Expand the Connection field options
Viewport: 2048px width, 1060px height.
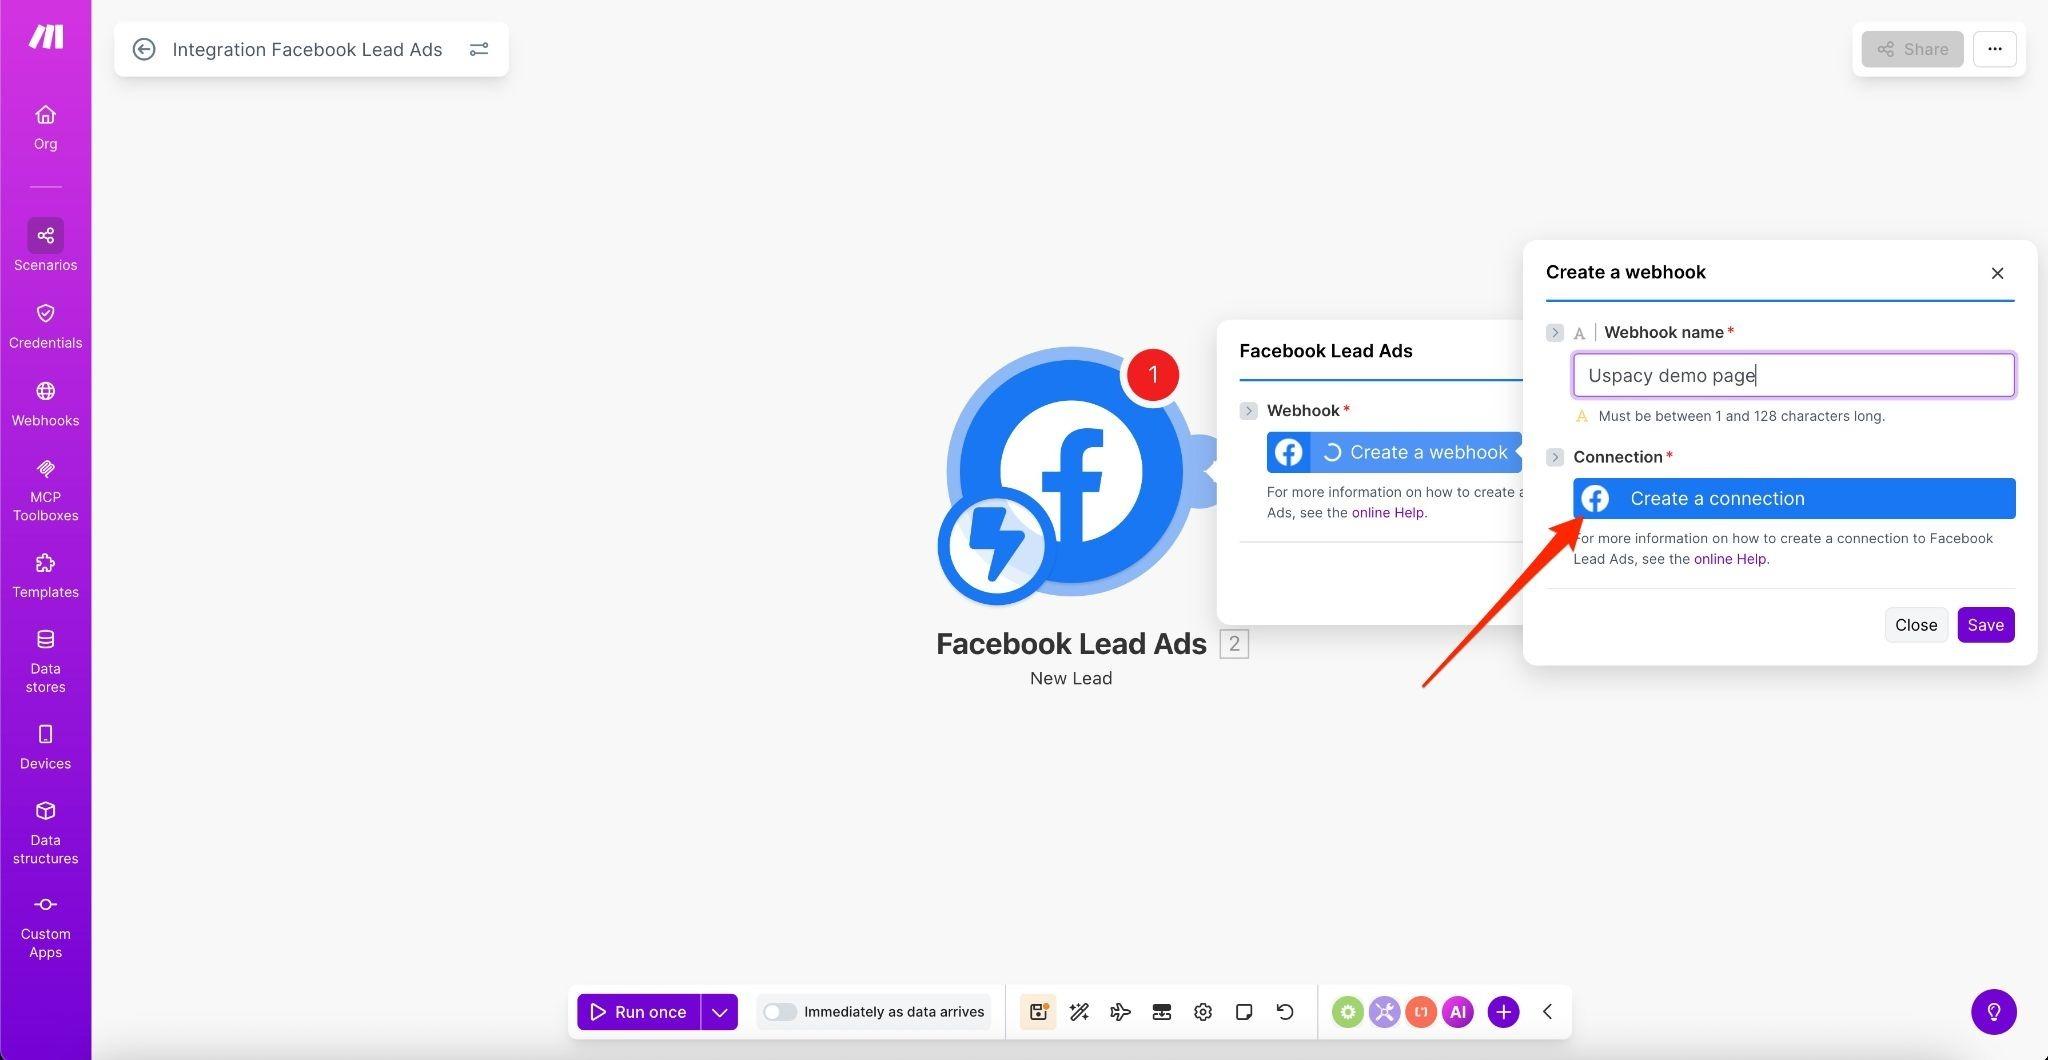click(1554, 457)
